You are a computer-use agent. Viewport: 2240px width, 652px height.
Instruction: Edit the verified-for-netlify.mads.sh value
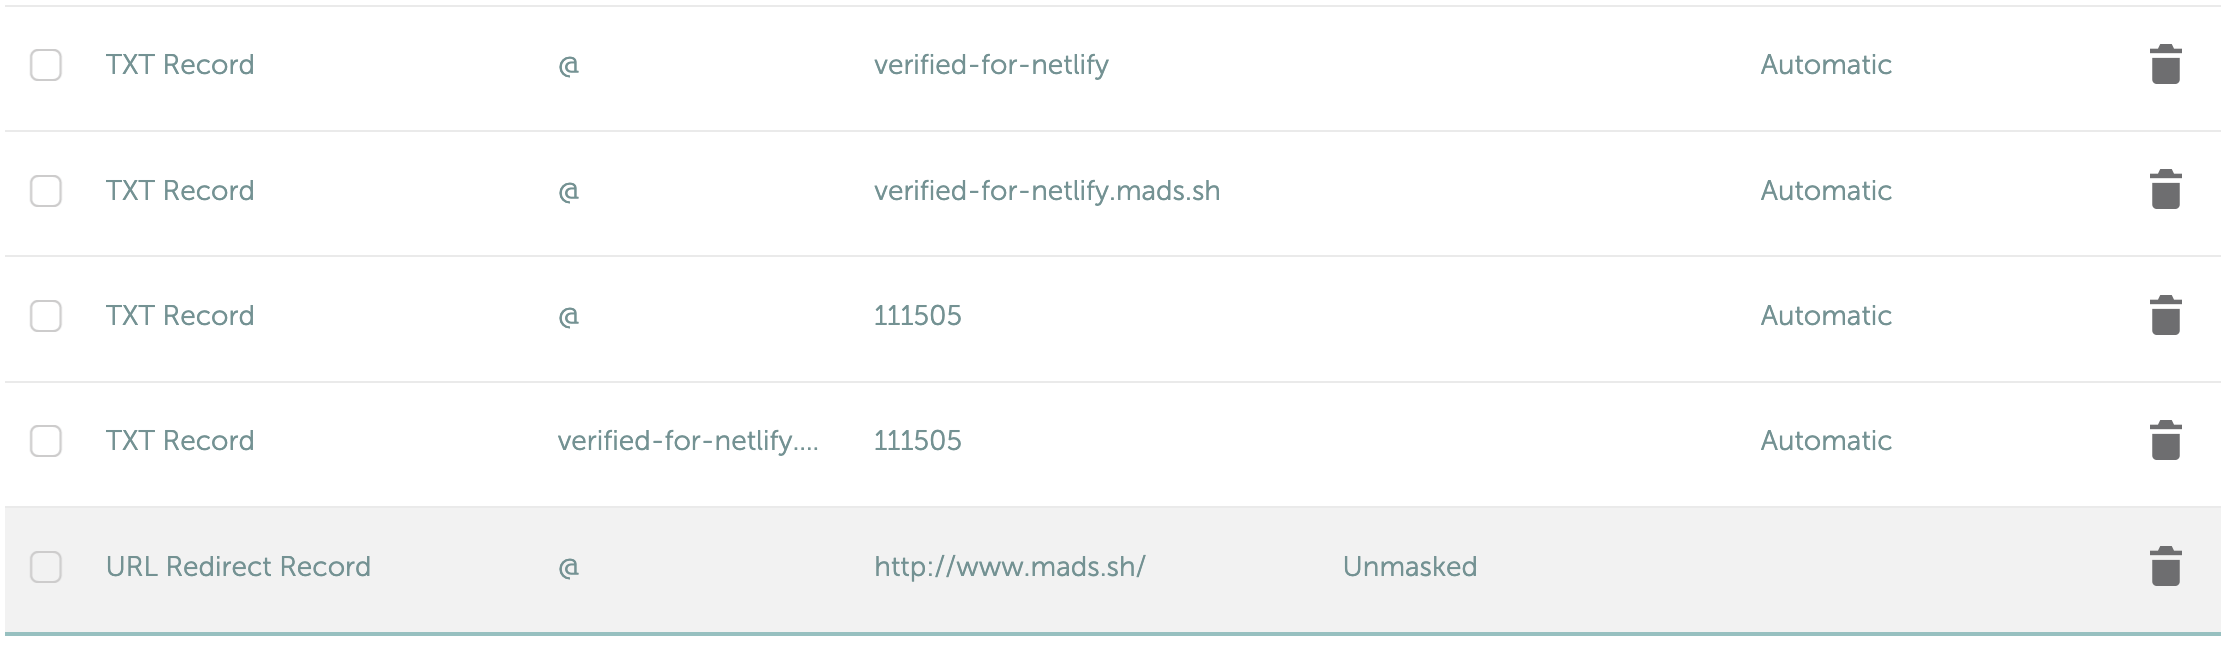click(1046, 190)
